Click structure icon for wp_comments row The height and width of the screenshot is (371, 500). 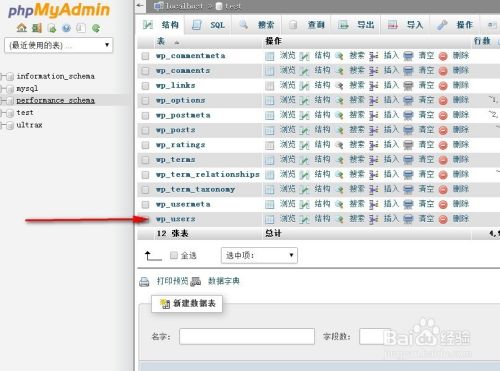coord(304,71)
